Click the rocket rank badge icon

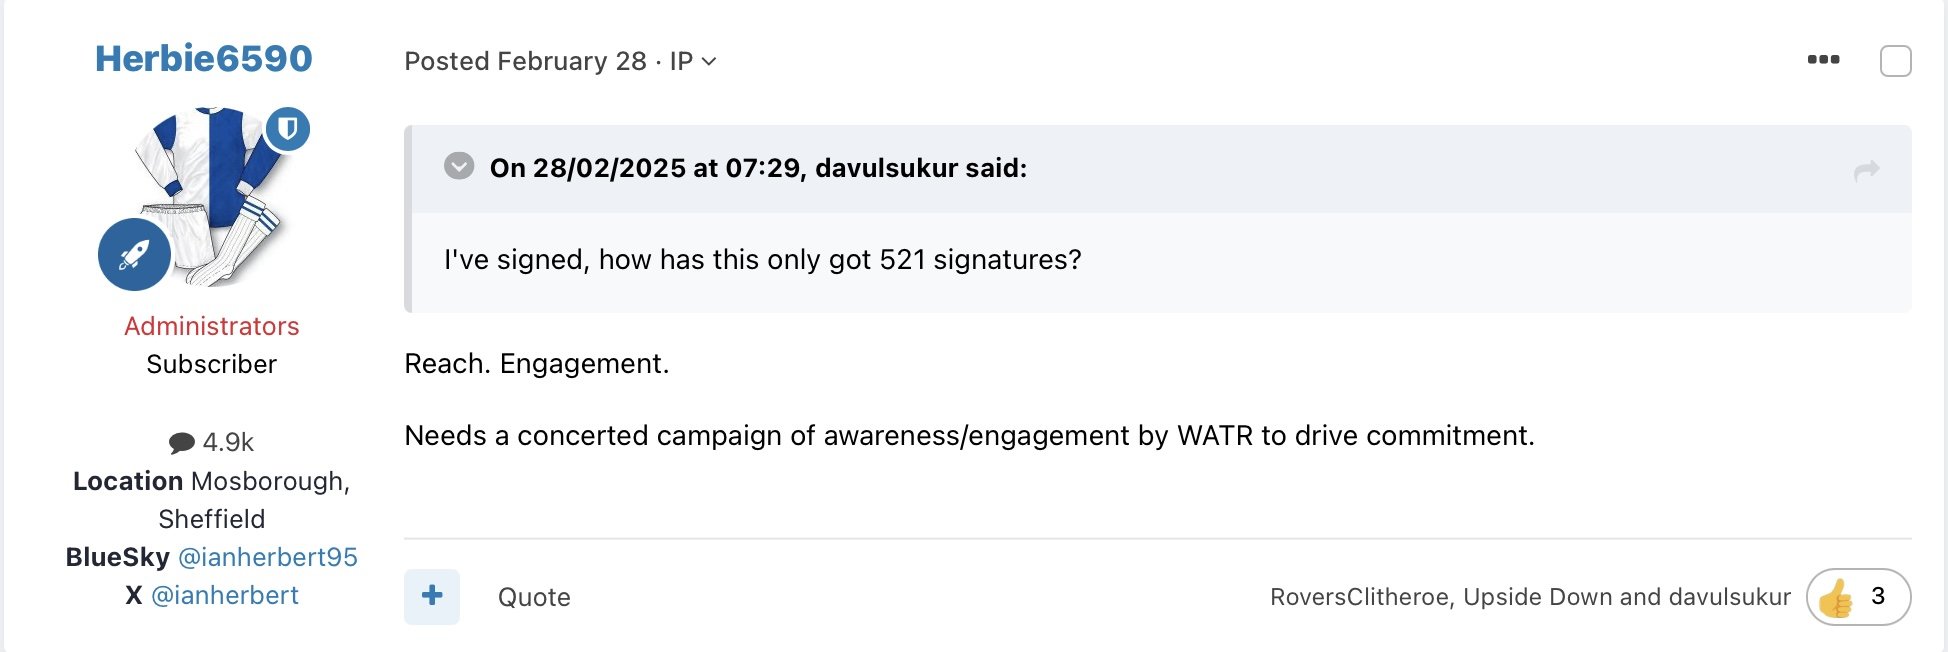[134, 255]
